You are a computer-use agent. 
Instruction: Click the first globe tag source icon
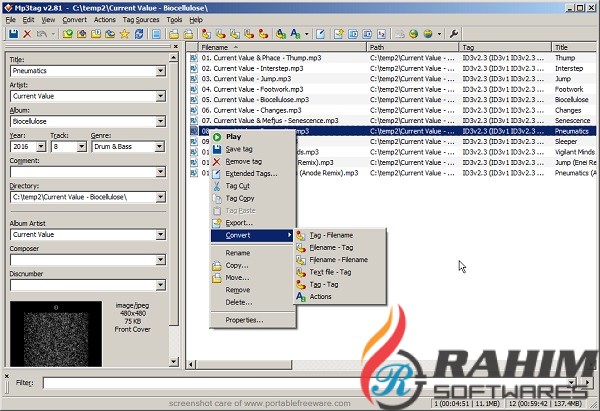click(413, 34)
